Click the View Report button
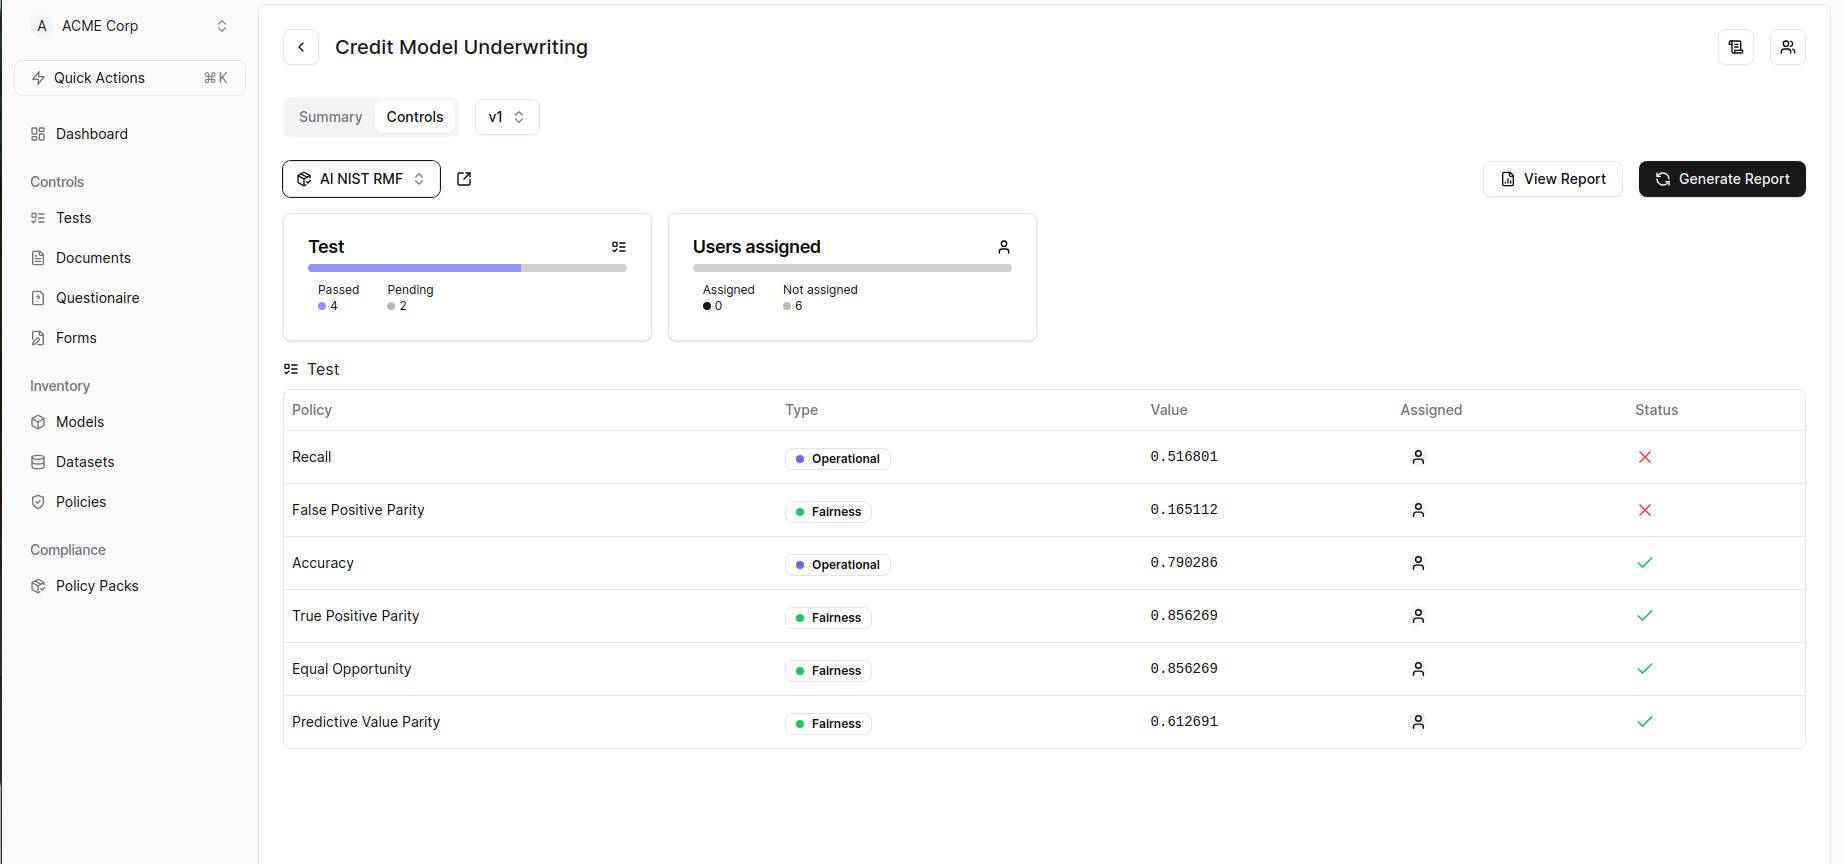The height and width of the screenshot is (864, 1843). pos(1552,179)
